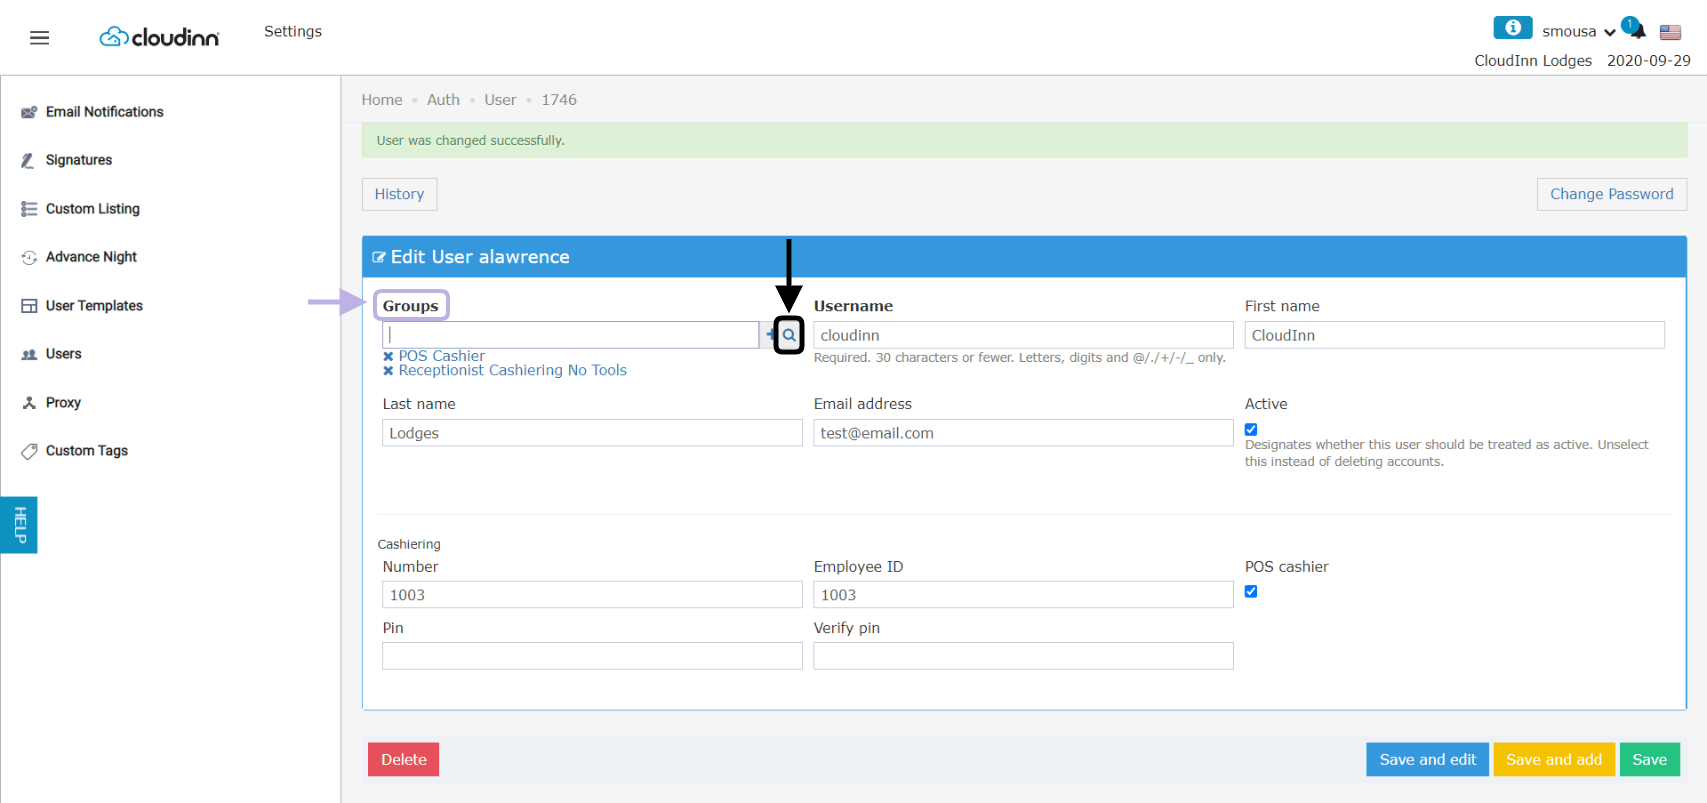The height and width of the screenshot is (803, 1707).
Task: Click the US flag language icon
Action: [x=1670, y=32]
